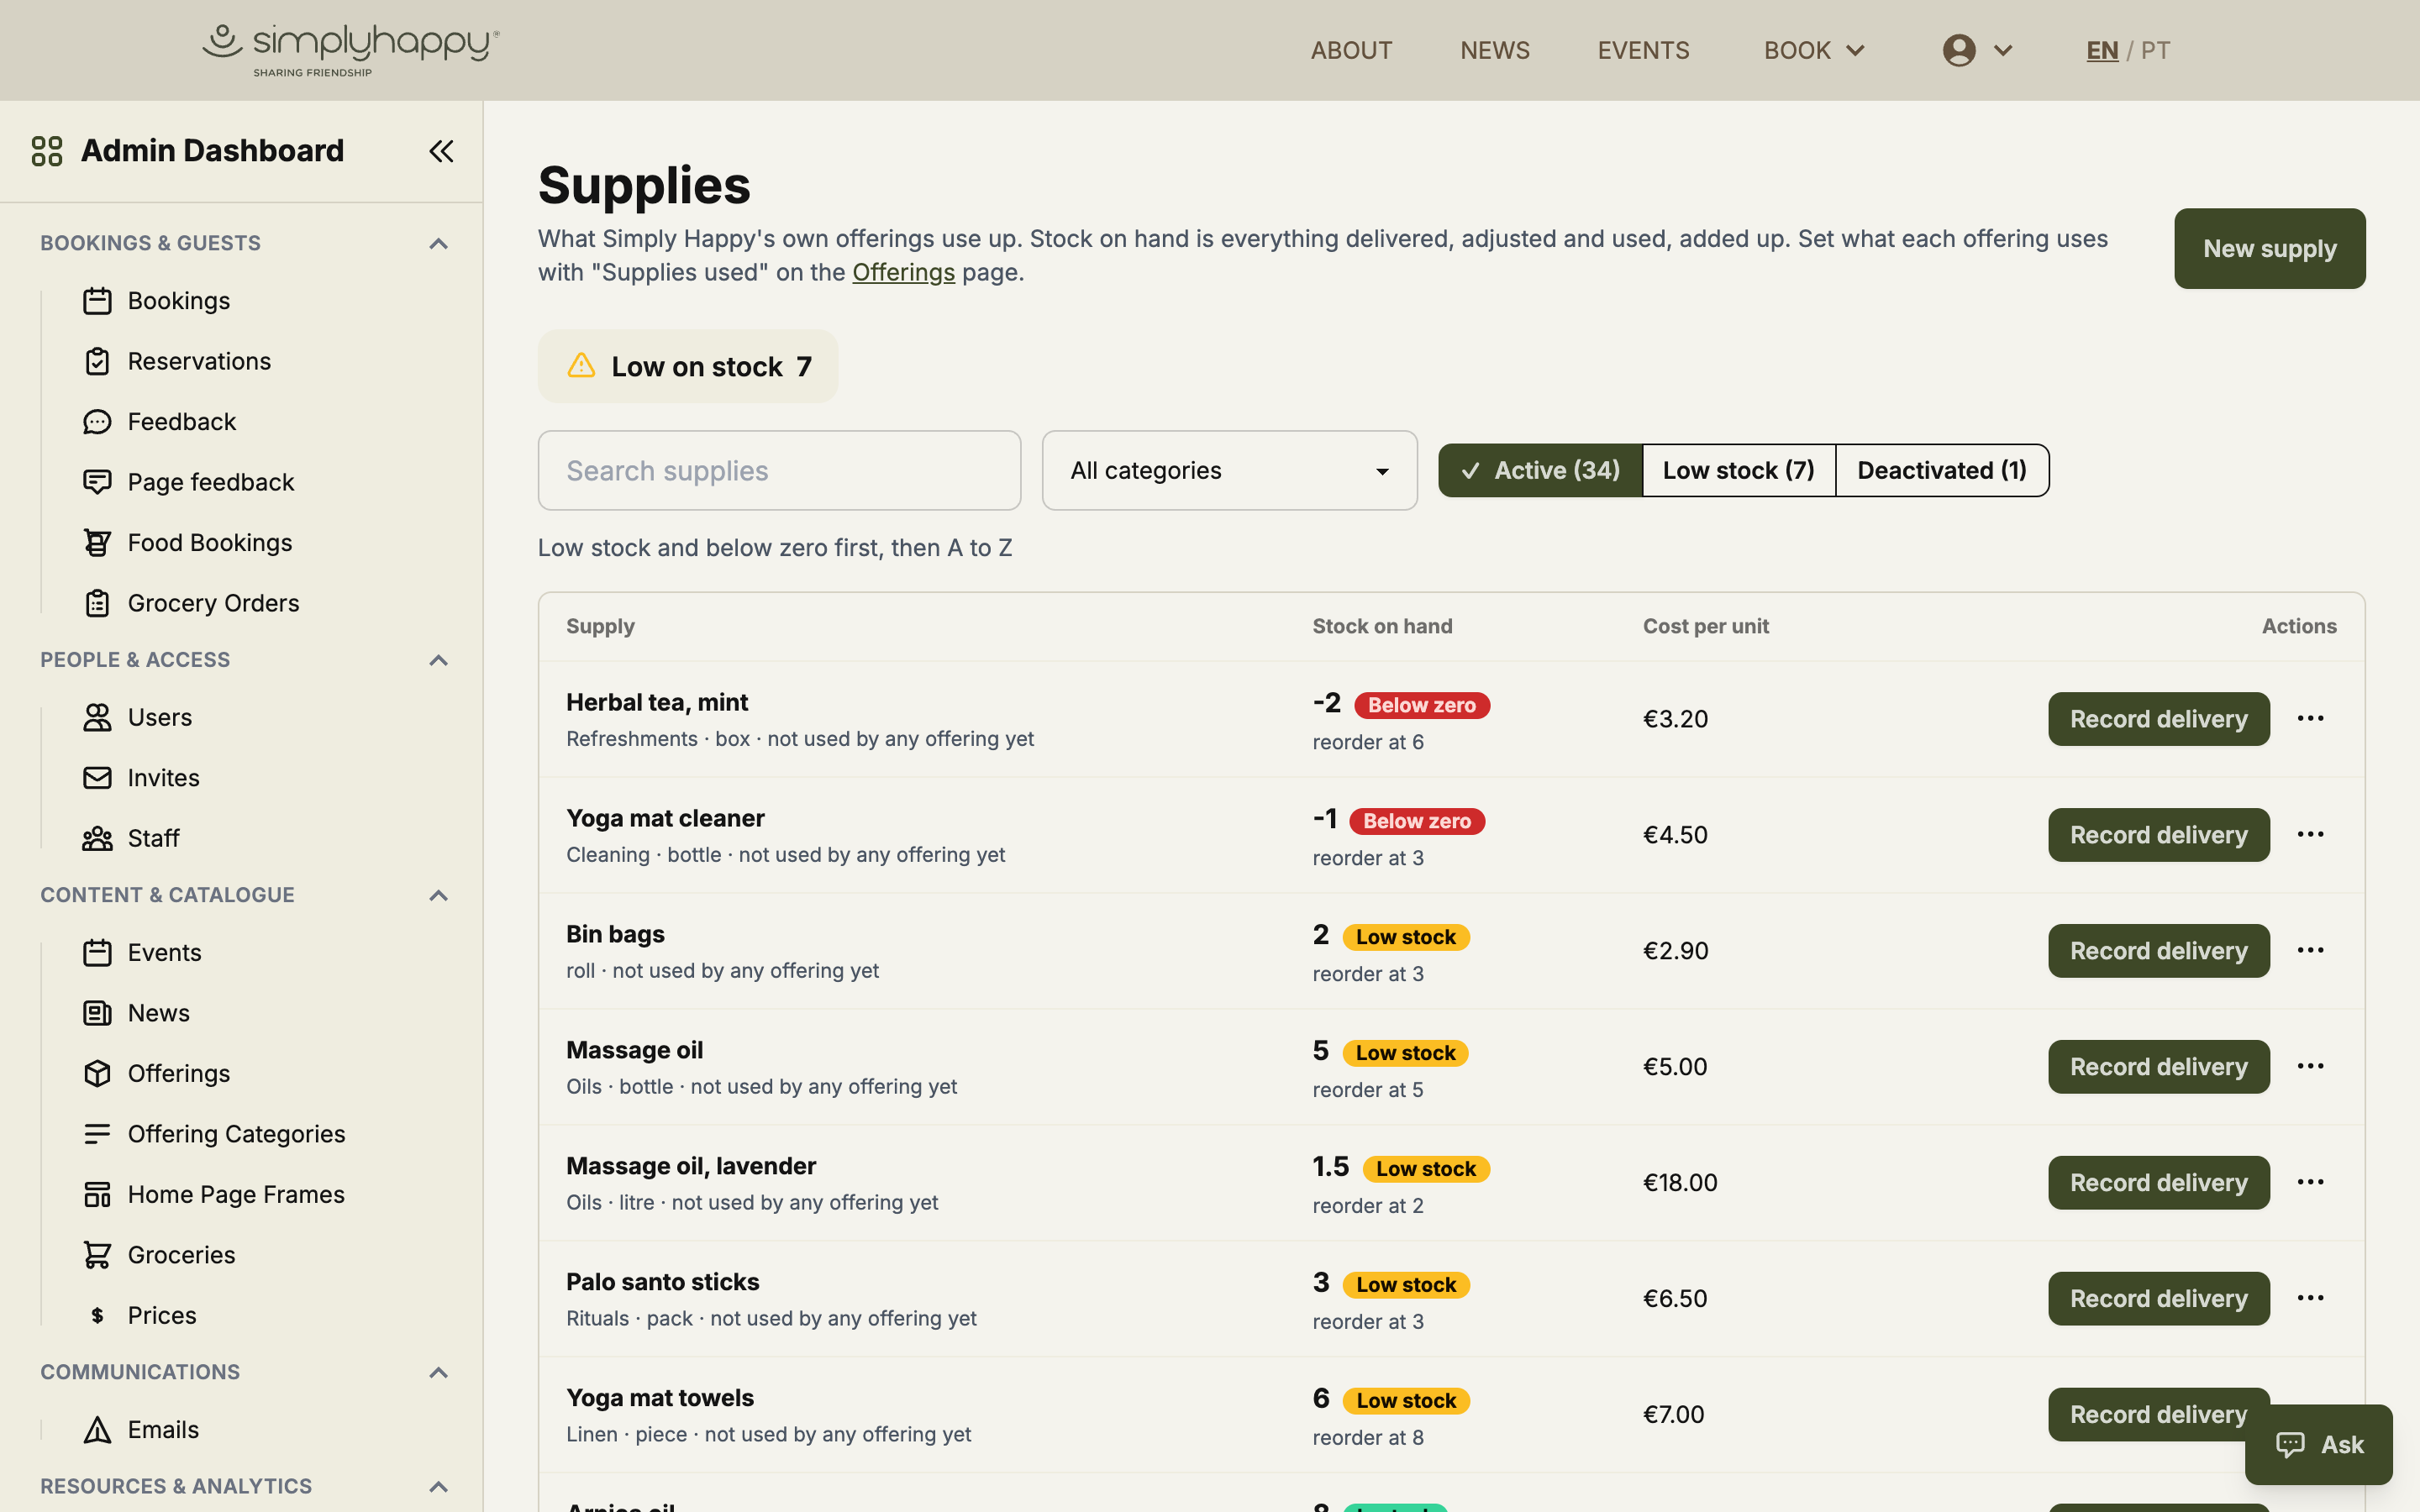Collapse the People & Access section
Image resolution: width=2420 pixels, height=1512 pixels.
click(438, 660)
